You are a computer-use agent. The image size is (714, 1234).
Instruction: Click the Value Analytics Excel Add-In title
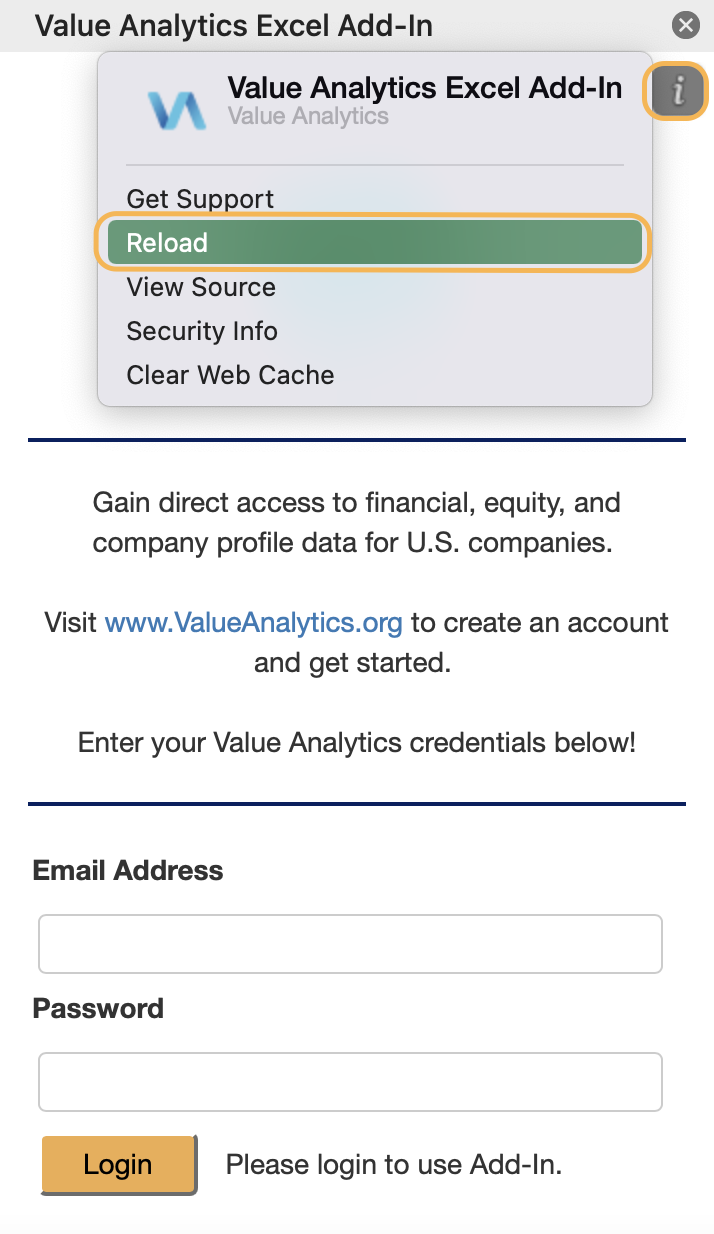click(x=232, y=25)
